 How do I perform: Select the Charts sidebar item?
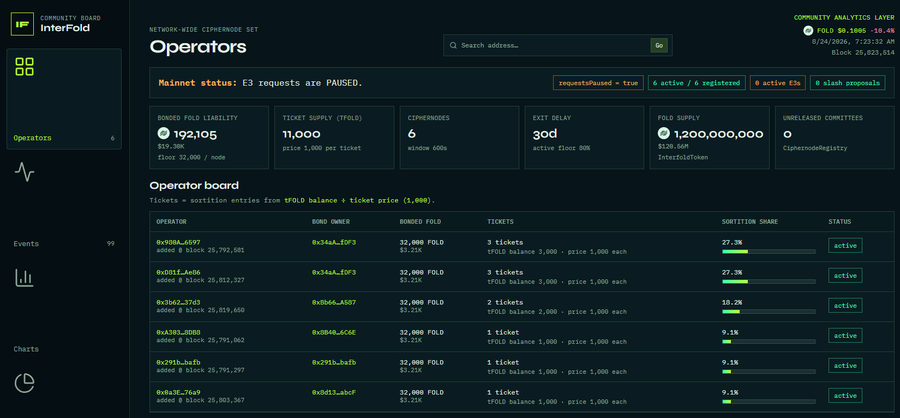tap(26, 349)
